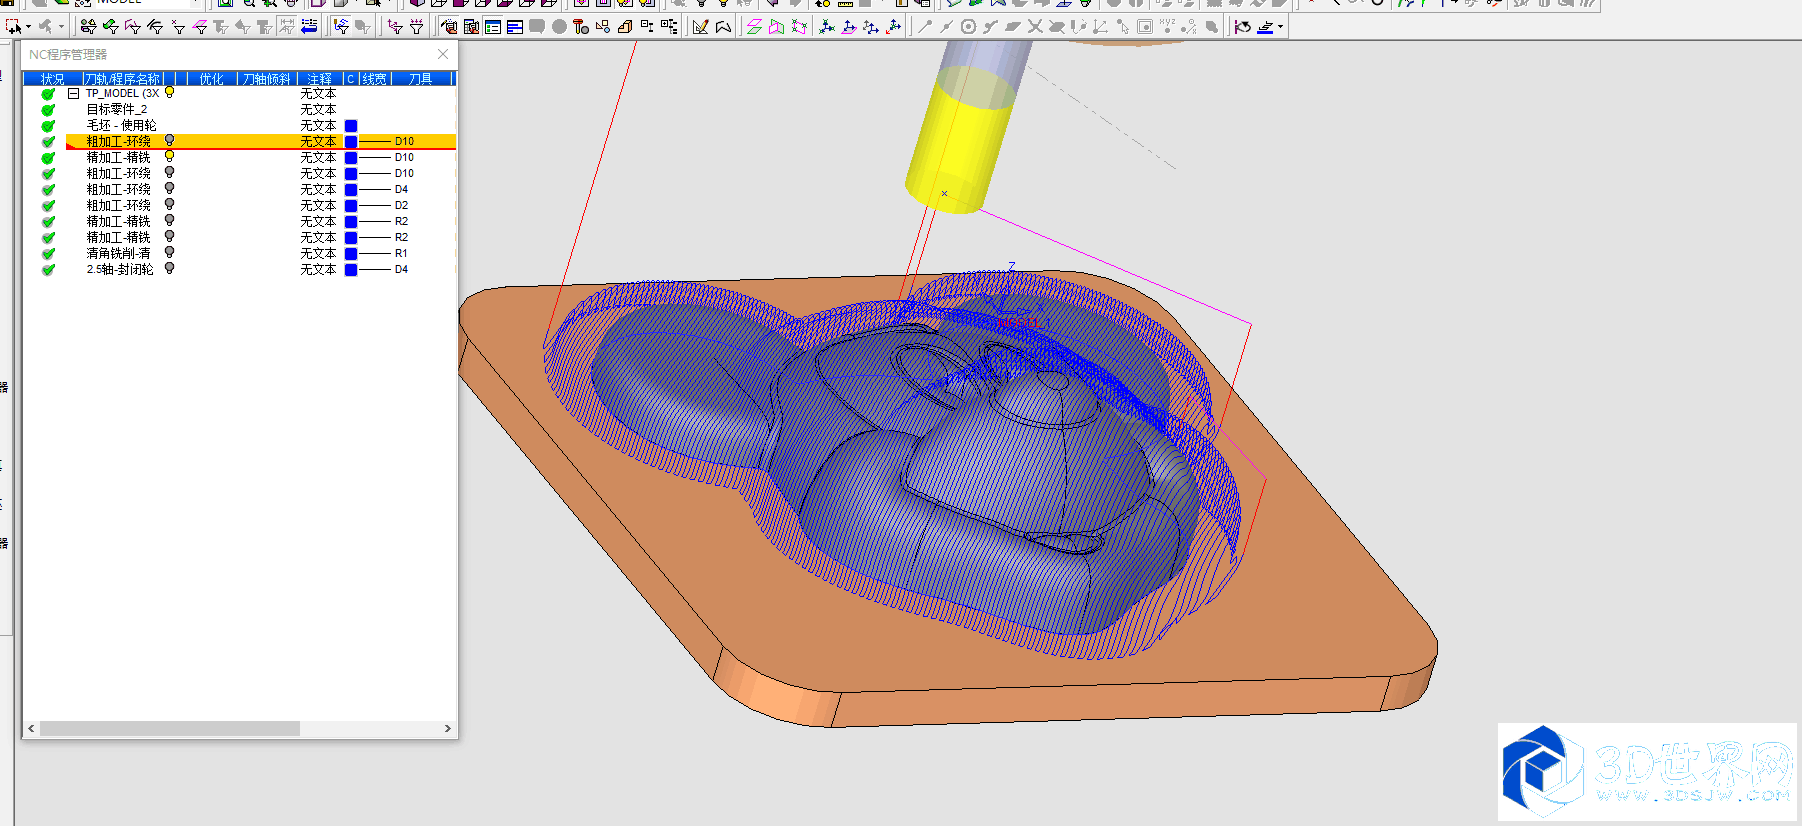Click the pink parallelogram filter icon
The height and width of the screenshot is (826, 1802).
200,26
